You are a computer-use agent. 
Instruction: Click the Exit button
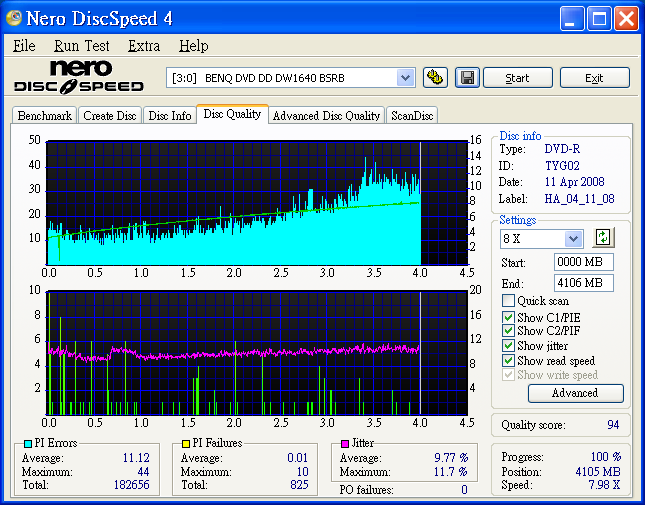click(594, 78)
